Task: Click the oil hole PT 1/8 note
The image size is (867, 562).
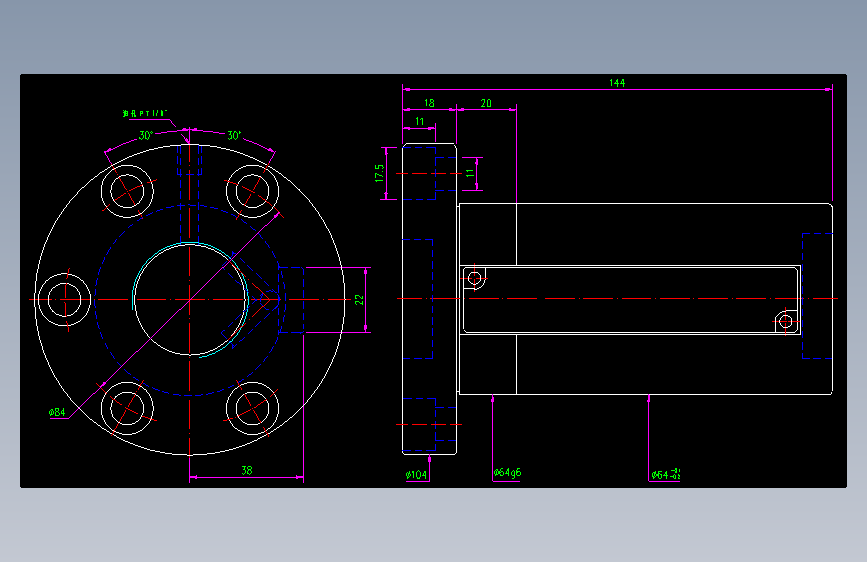Action: point(145,113)
